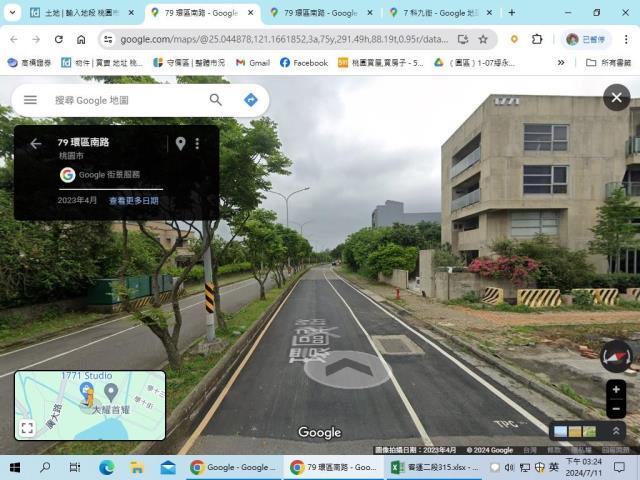Open the site information icon in address bar
The width and height of the screenshot is (640, 480).
click(x=108, y=39)
